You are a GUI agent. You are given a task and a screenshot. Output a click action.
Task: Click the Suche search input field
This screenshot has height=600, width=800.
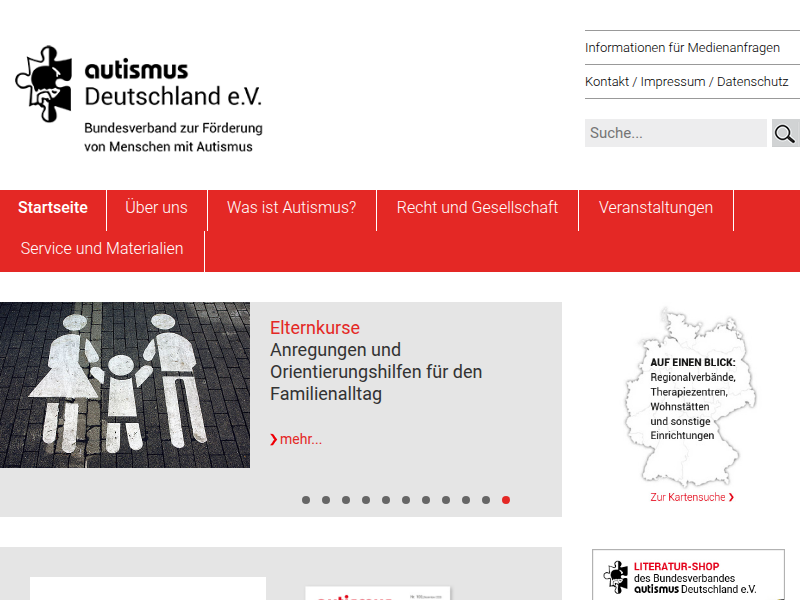(x=675, y=133)
